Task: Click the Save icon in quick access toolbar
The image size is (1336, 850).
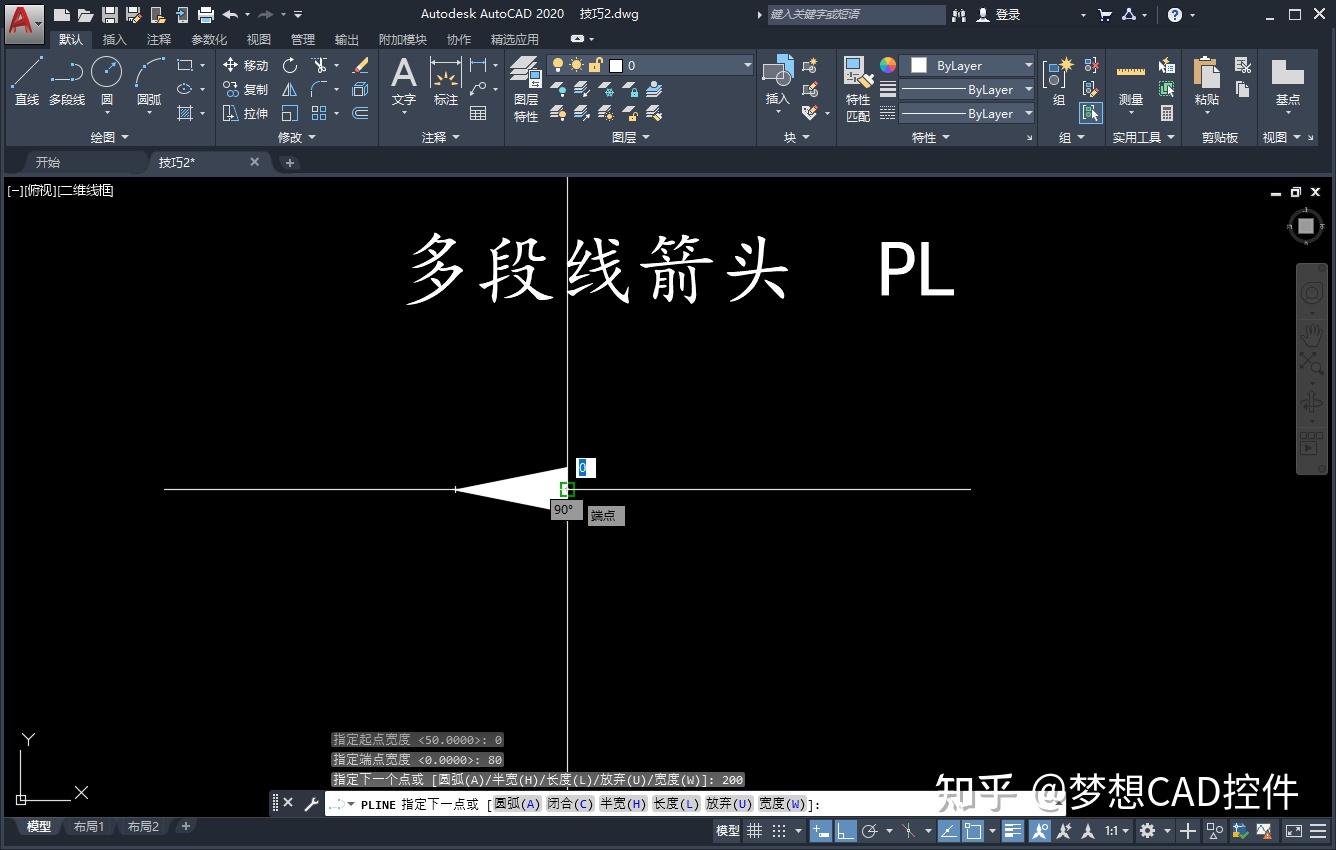Action: [110, 15]
